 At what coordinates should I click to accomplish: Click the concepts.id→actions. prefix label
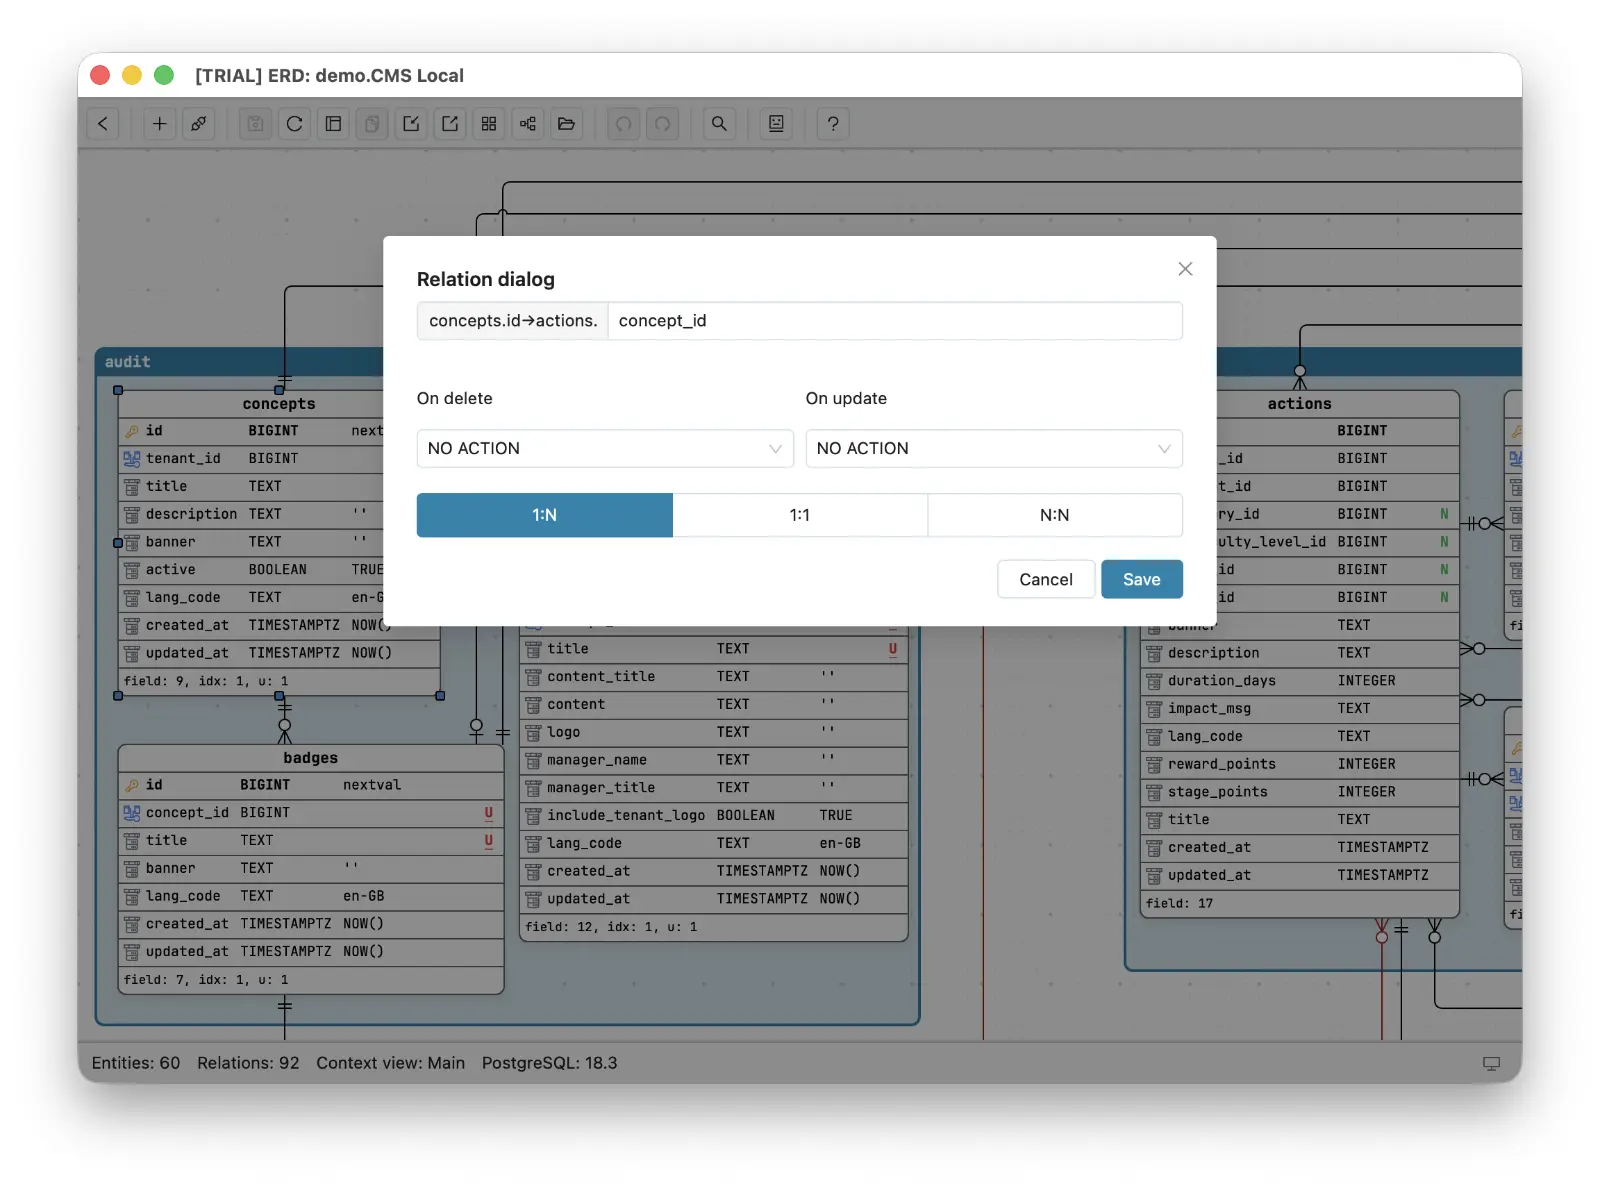pos(513,321)
